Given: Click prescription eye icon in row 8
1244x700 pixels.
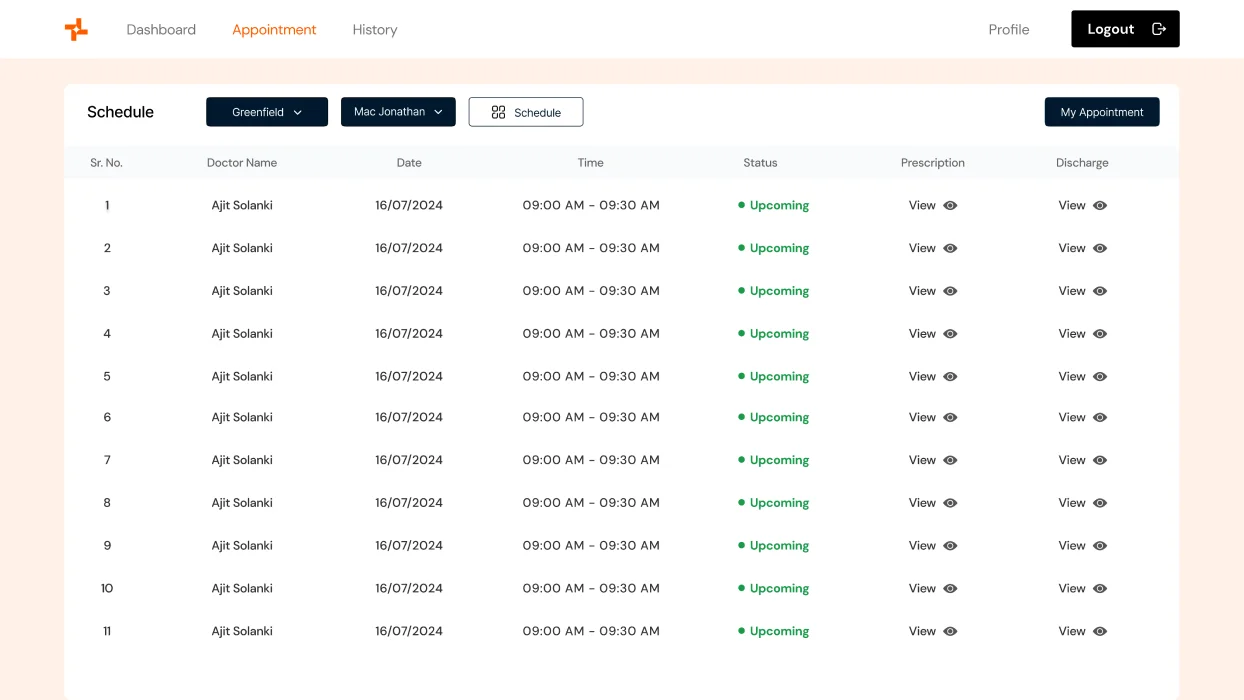Looking at the screenshot, I should pos(950,503).
